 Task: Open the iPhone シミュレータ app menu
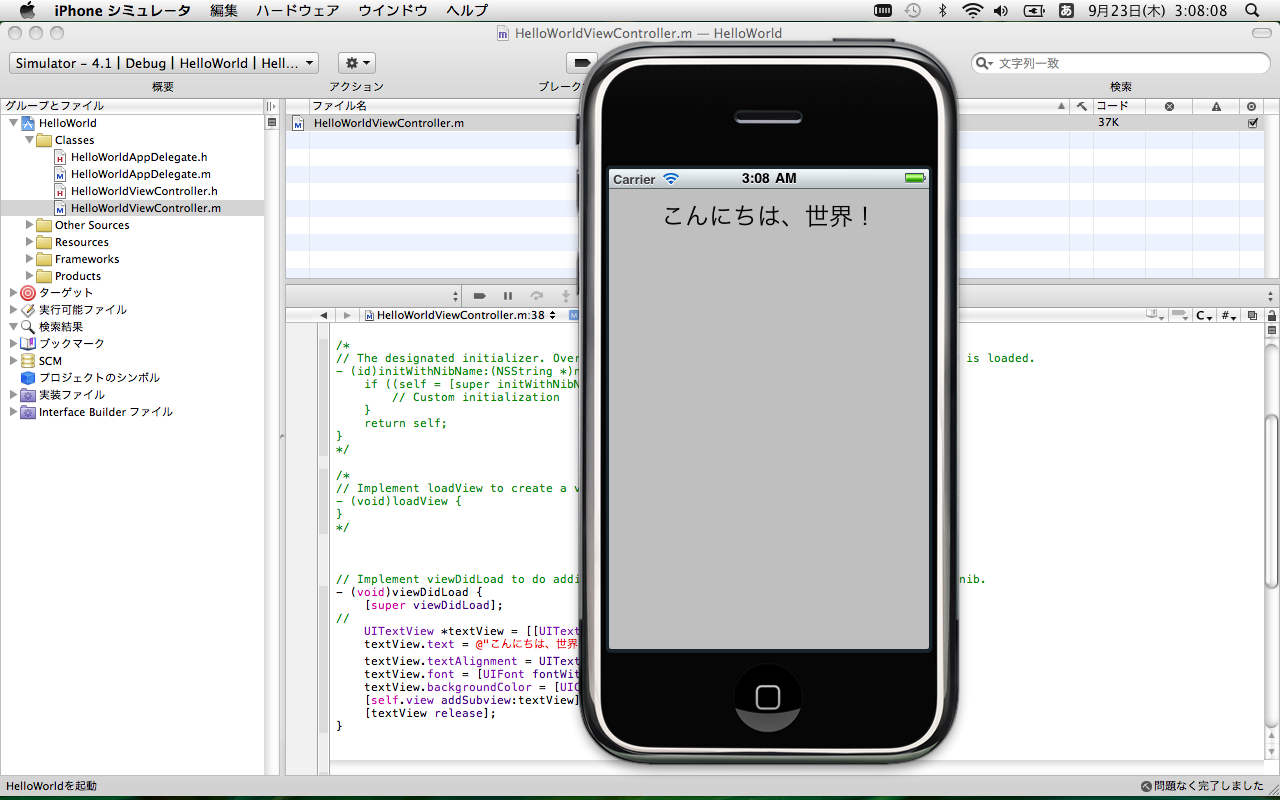click(122, 11)
